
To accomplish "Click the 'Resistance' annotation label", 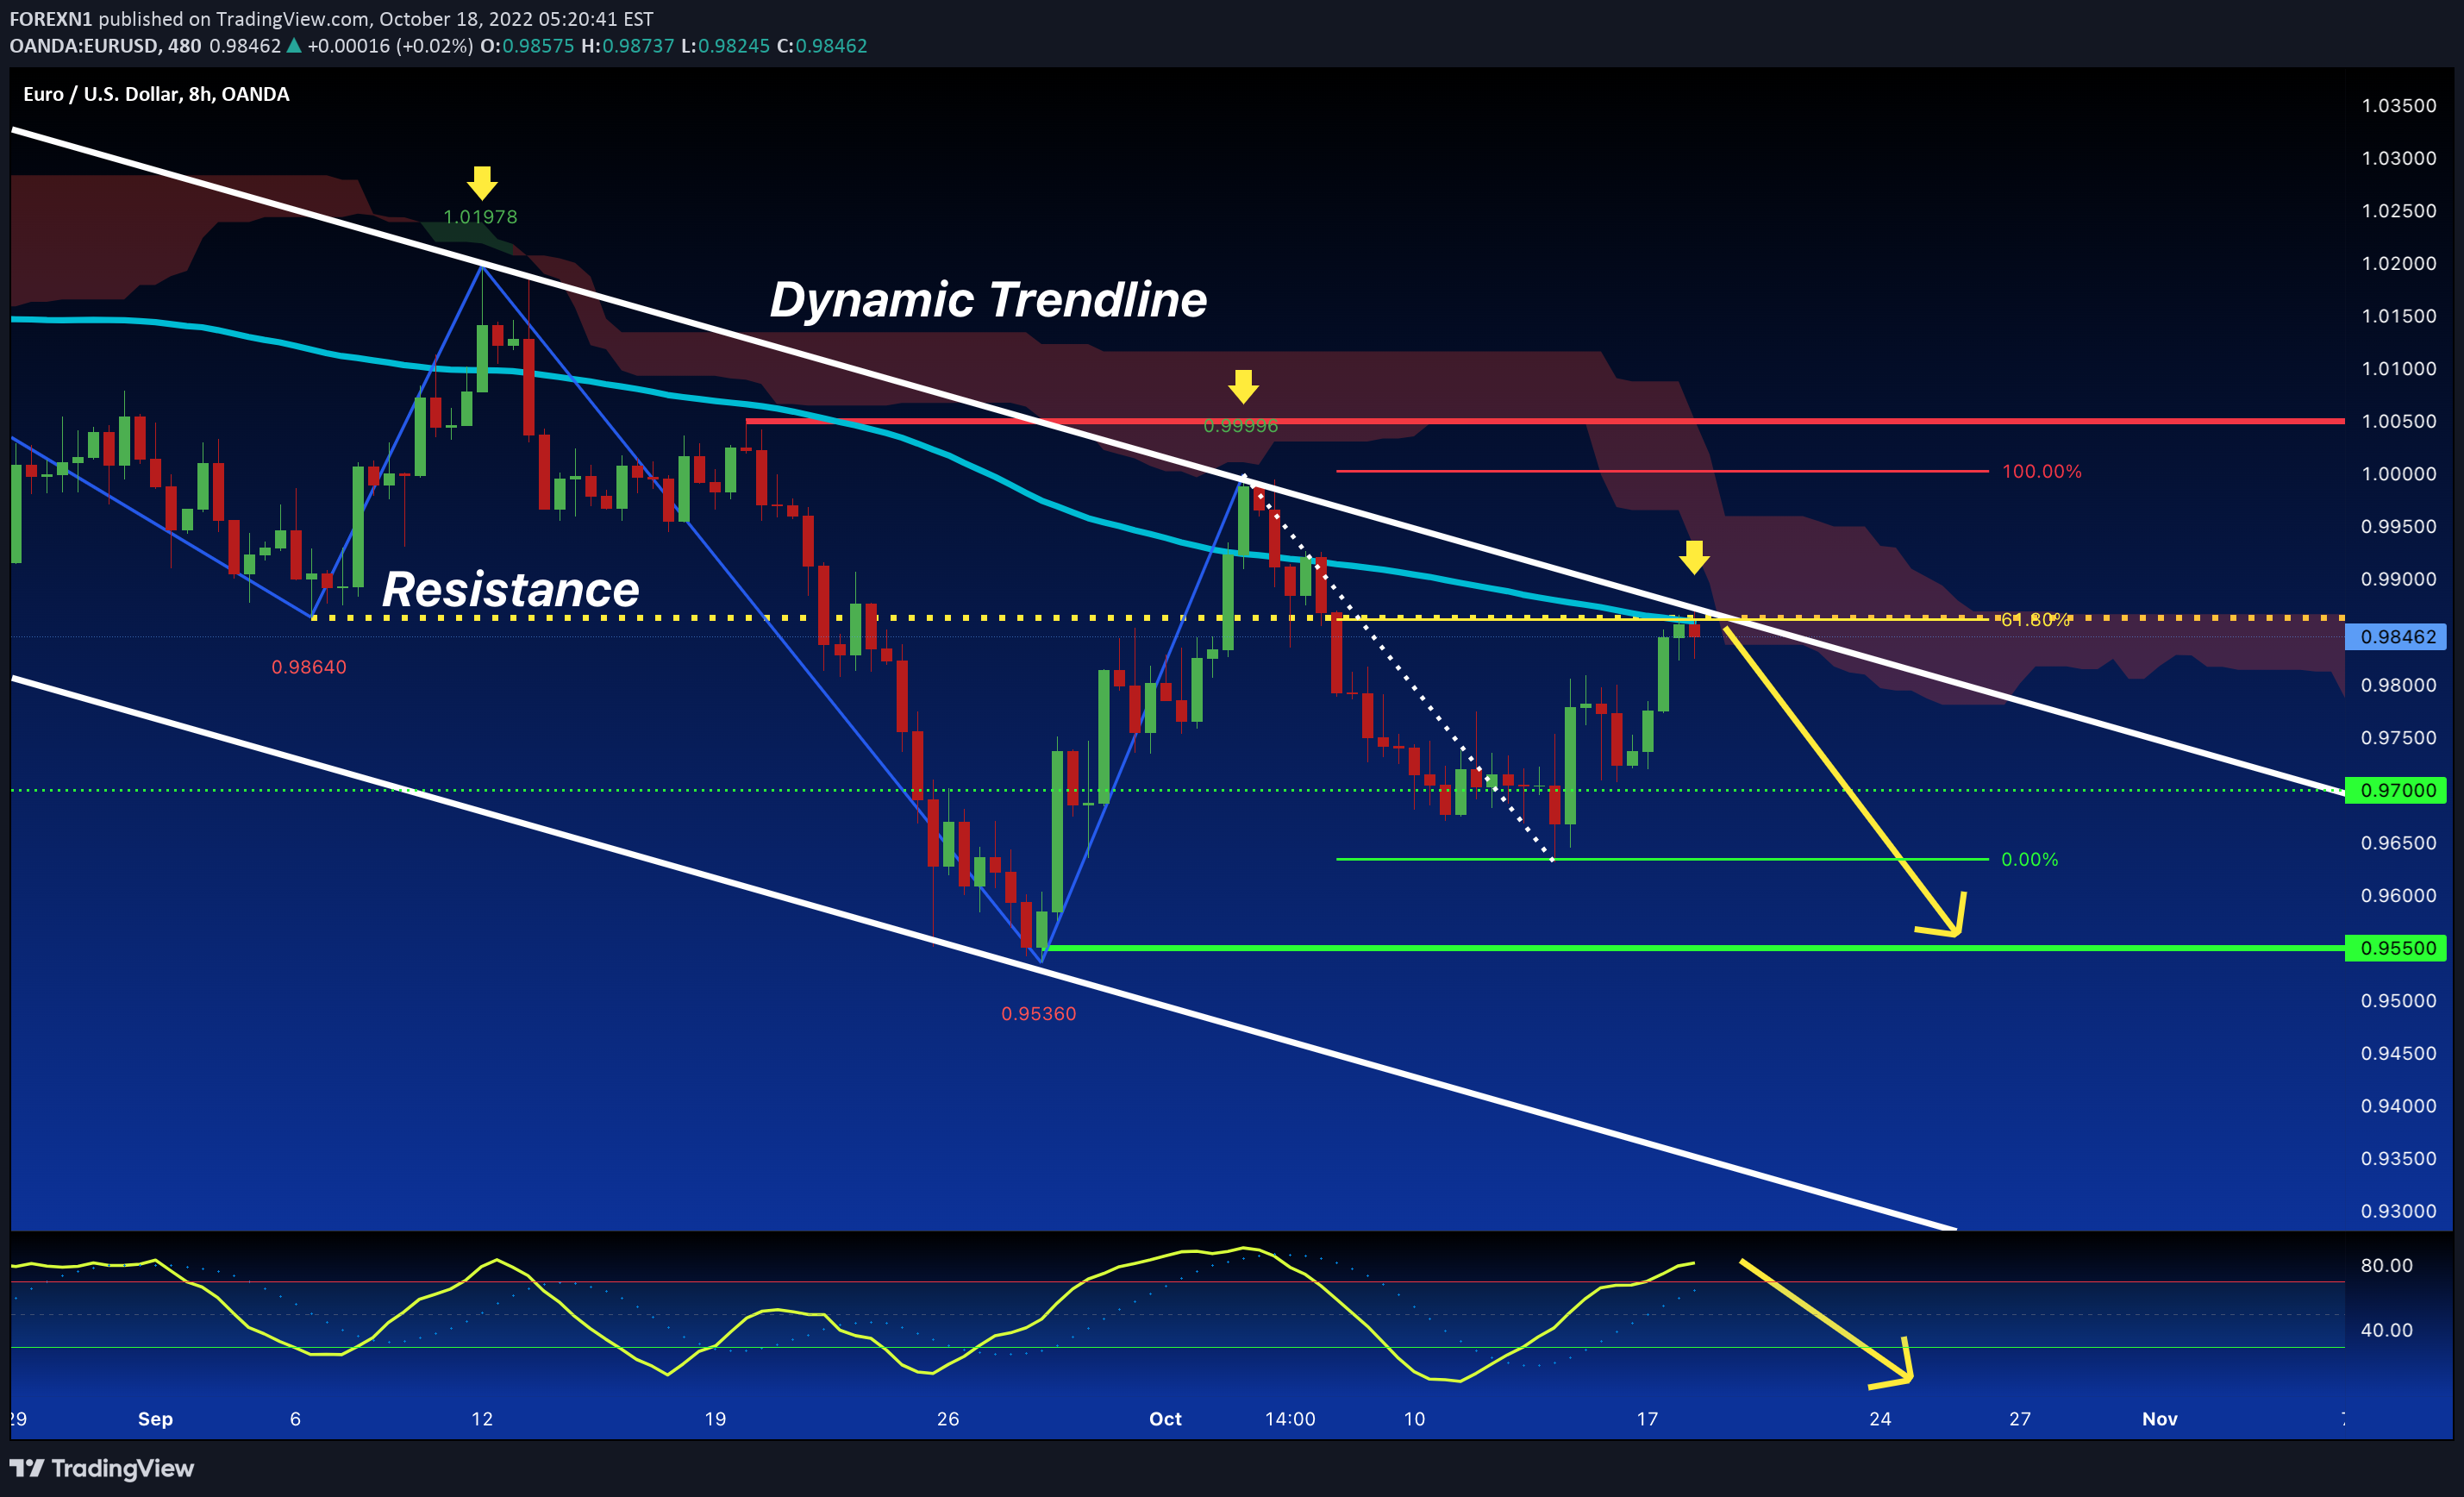I will click(510, 589).
